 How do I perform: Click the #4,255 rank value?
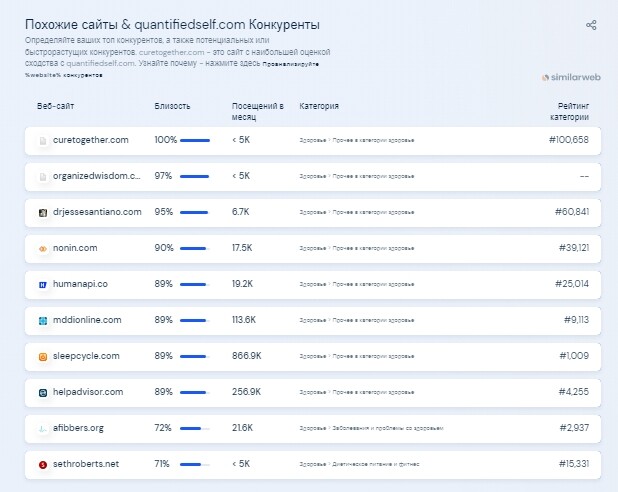pyautogui.click(x=574, y=392)
